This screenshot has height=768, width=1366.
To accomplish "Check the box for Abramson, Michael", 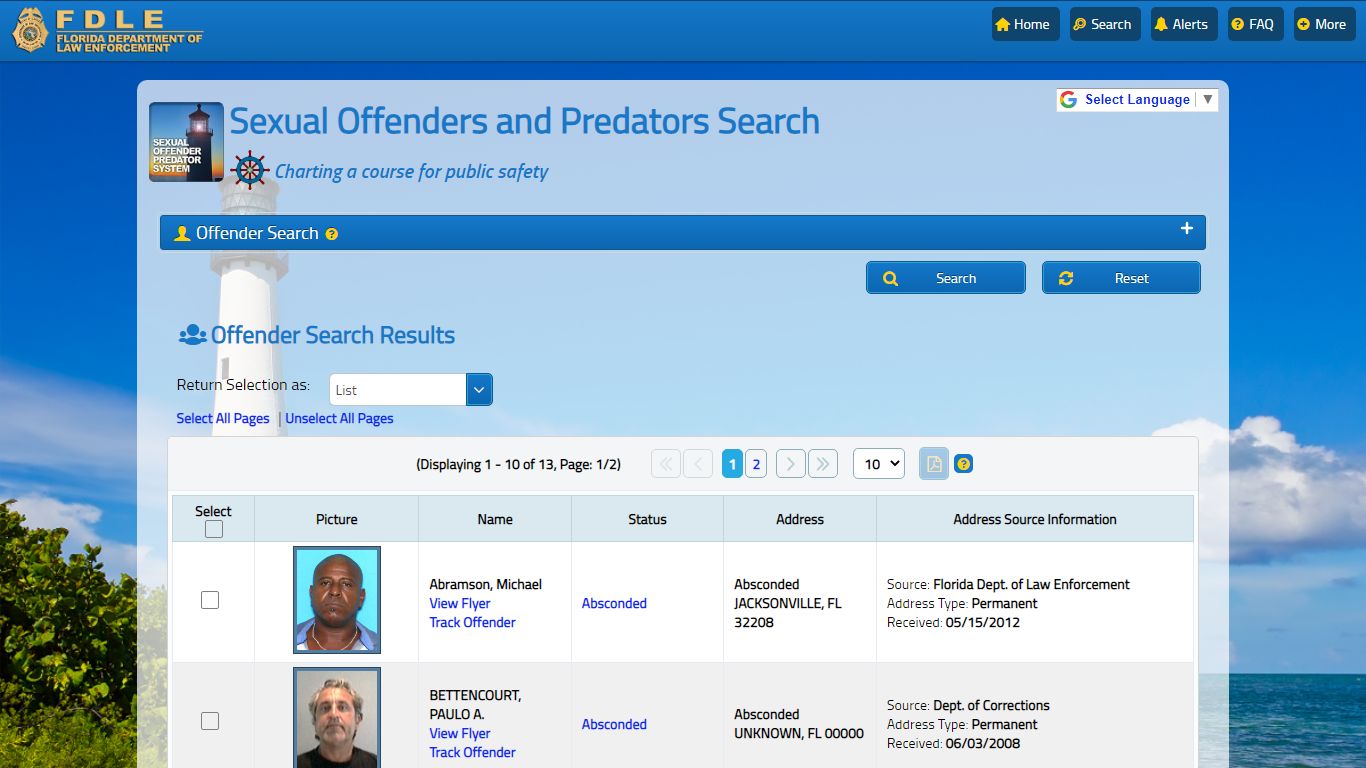I will pos(210,600).
